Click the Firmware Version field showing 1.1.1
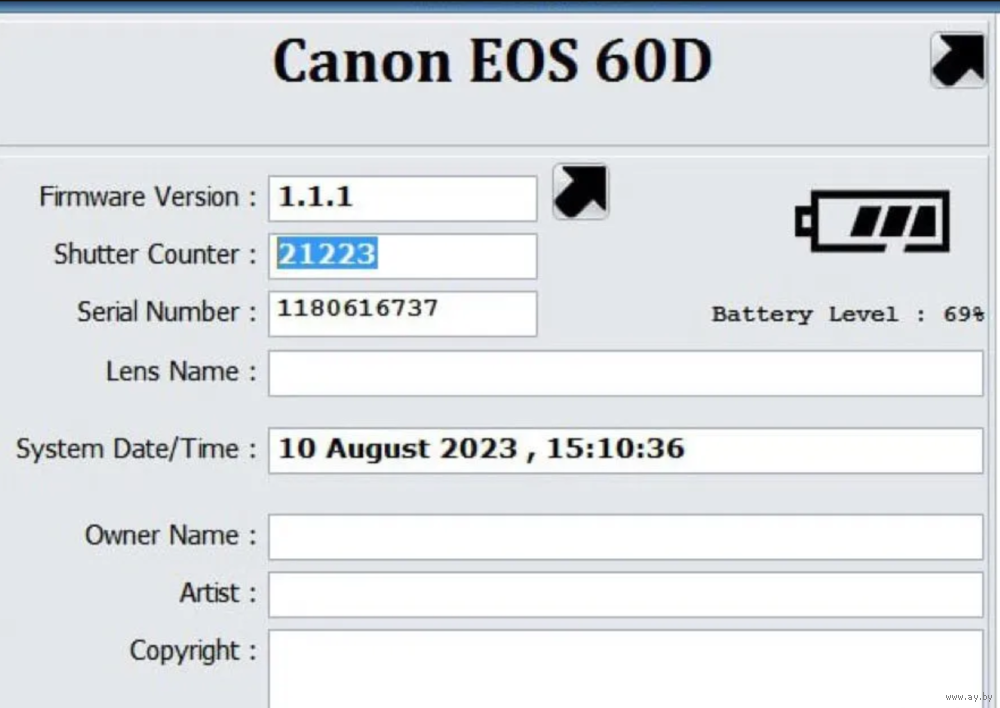1000x708 pixels. tap(402, 198)
